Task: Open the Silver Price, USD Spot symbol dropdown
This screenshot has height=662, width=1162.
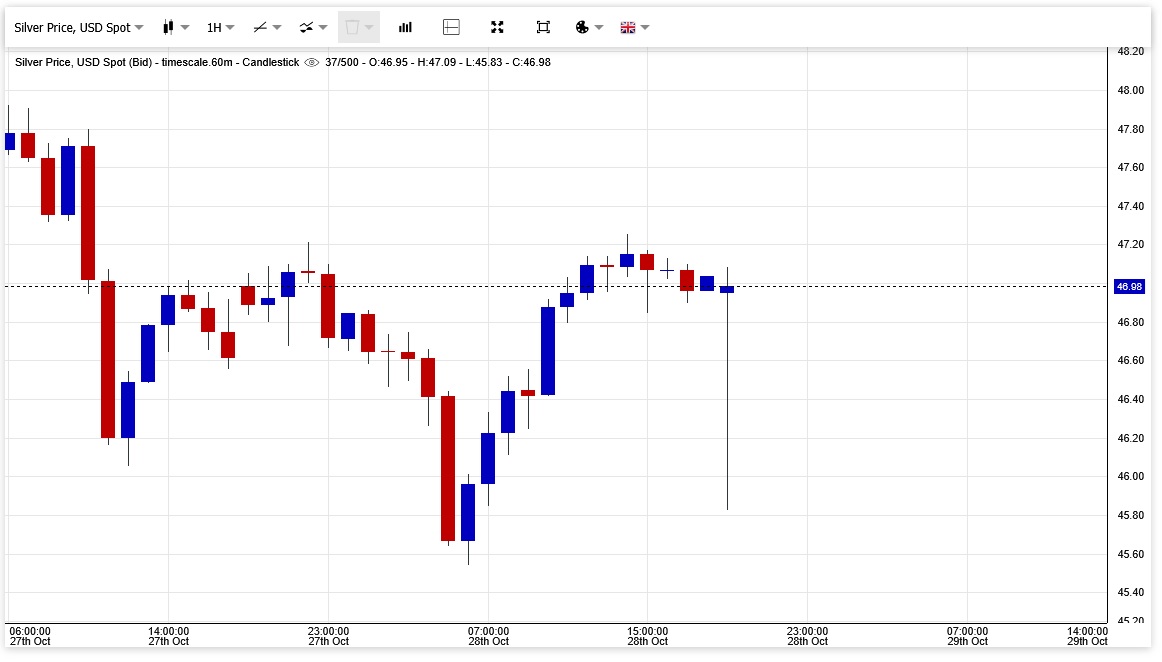Action: pyautogui.click(x=79, y=27)
